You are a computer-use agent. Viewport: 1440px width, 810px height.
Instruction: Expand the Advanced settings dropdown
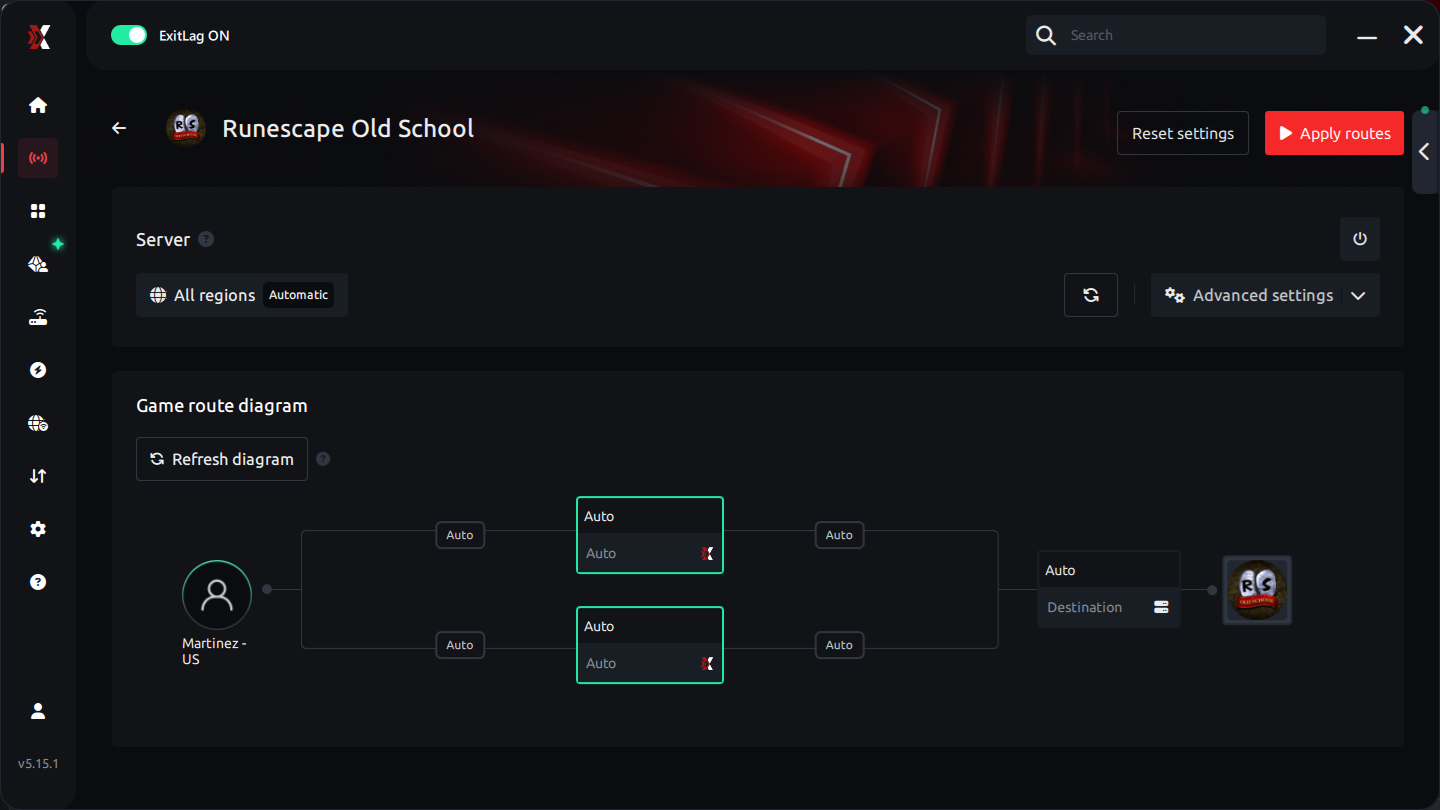coord(1265,295)
